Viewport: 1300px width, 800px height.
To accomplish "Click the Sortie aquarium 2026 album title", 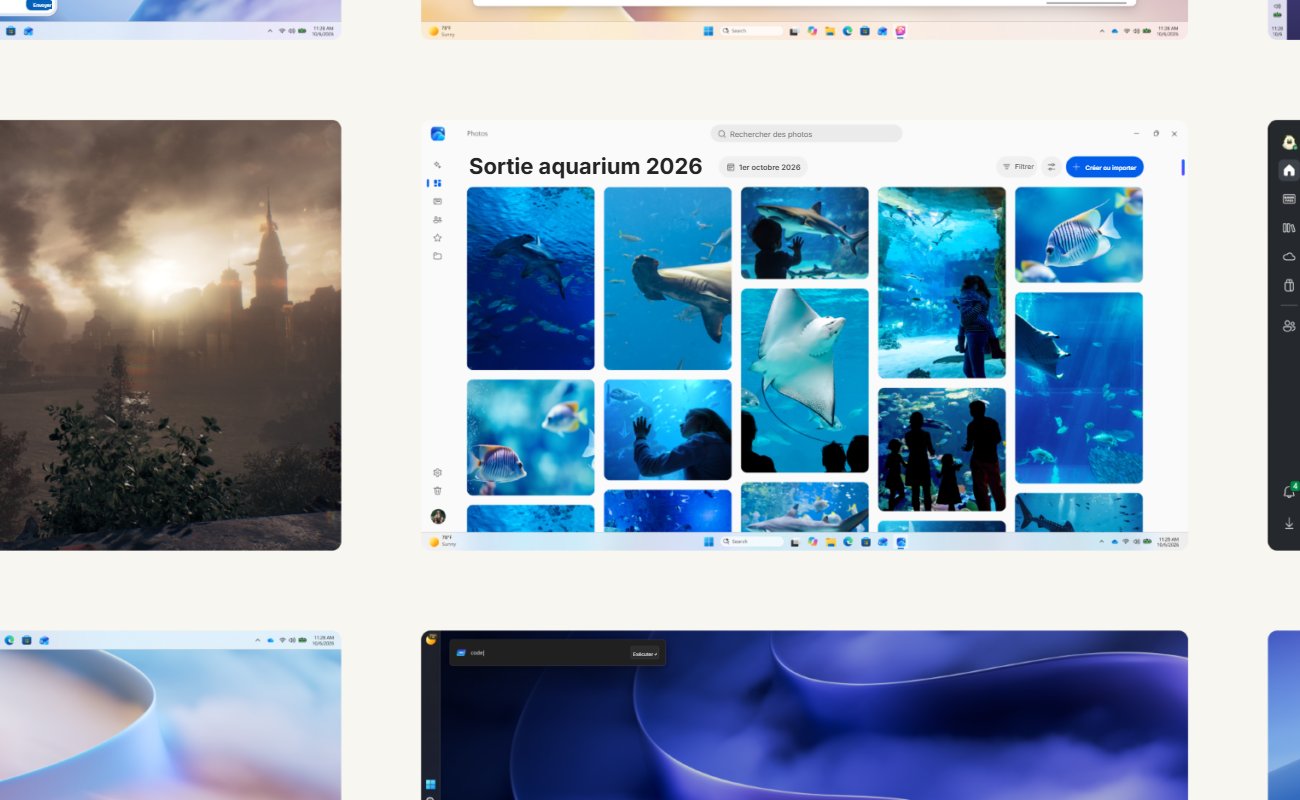I will pyautogui.click(x=585, y=166).
